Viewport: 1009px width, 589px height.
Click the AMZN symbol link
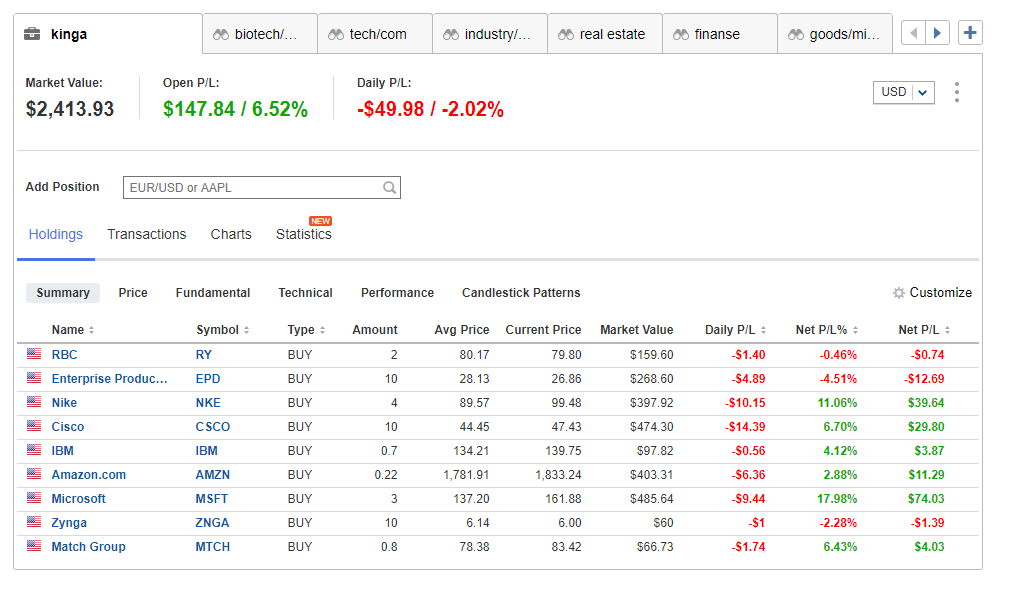pyautogui.click(x=213, y=475)
